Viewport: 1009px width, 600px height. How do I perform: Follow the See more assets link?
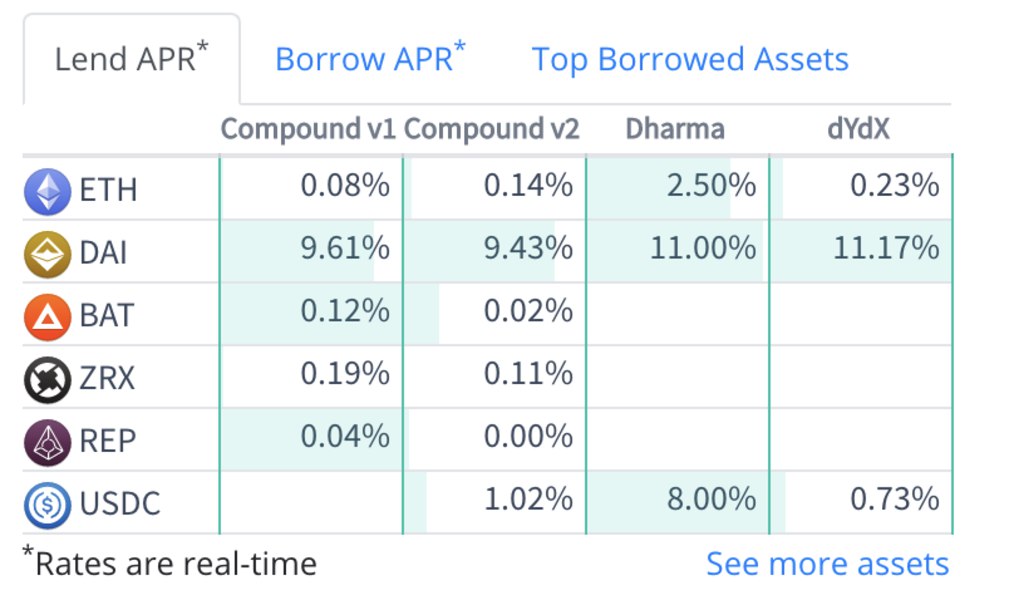828,564
